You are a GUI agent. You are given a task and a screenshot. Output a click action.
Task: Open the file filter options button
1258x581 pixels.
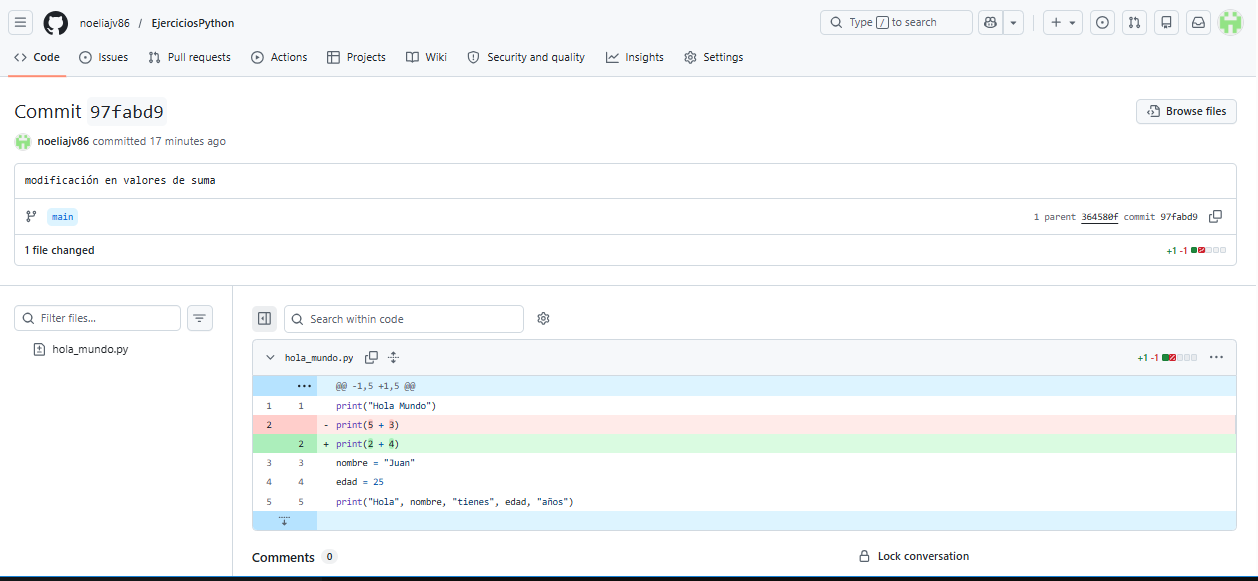[x=200, y=318]
